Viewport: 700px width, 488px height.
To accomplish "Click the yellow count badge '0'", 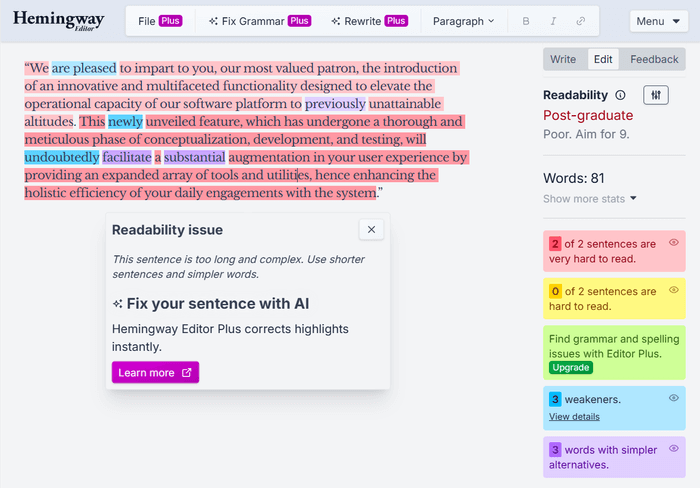I will tap(555, 291).
